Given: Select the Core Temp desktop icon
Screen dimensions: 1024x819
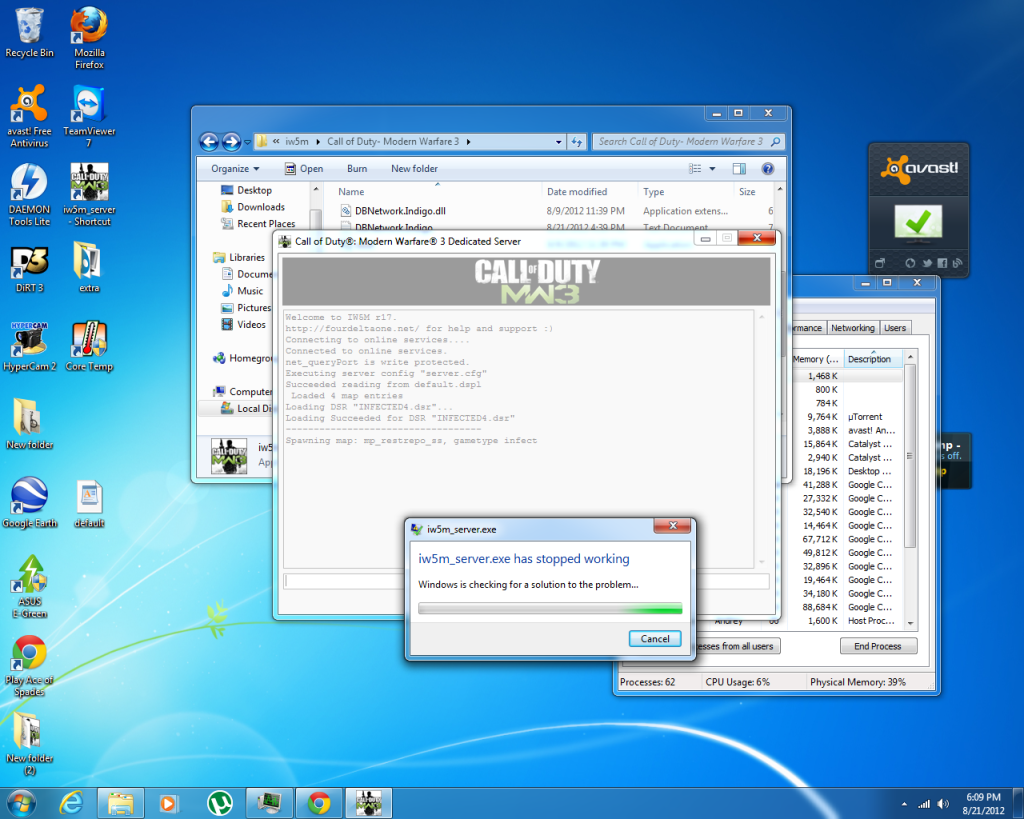Looking at the screenshot, I should pos(89,346).
